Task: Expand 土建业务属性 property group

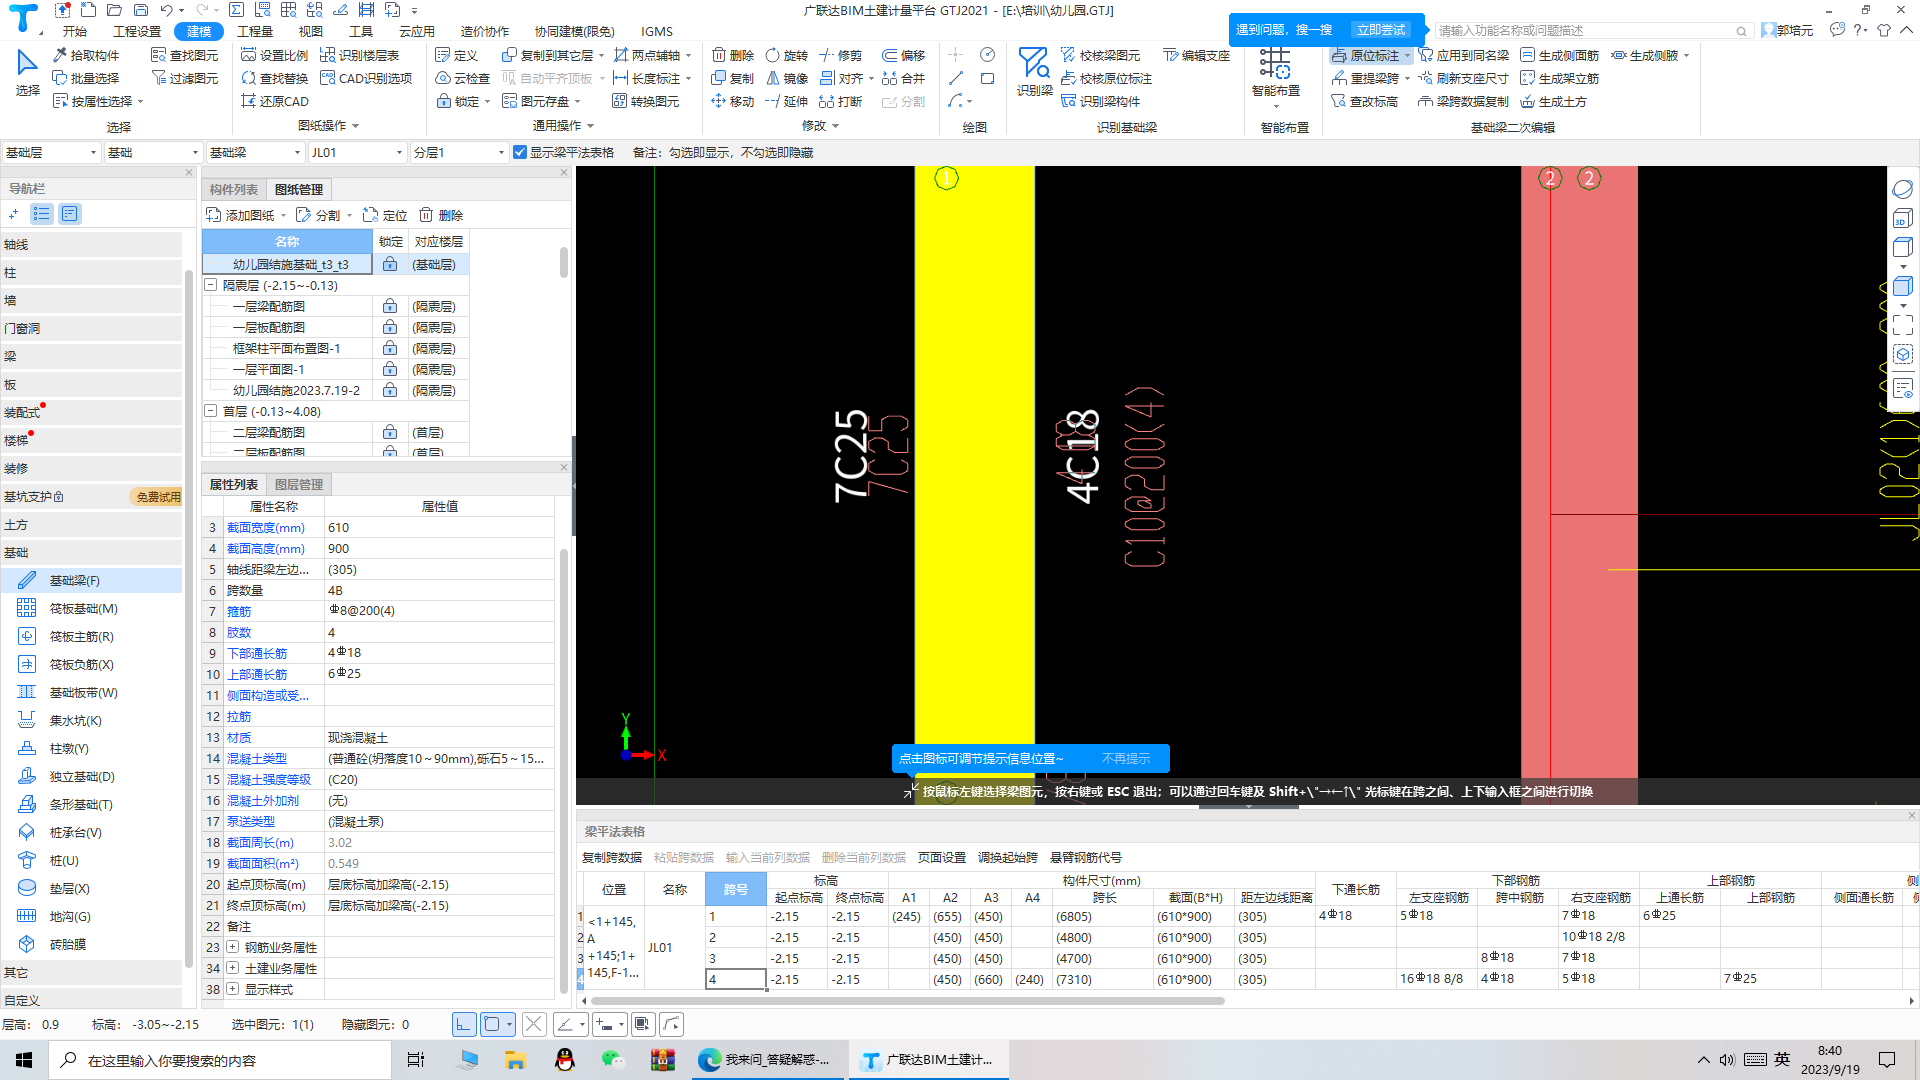Action: (232, 968)
